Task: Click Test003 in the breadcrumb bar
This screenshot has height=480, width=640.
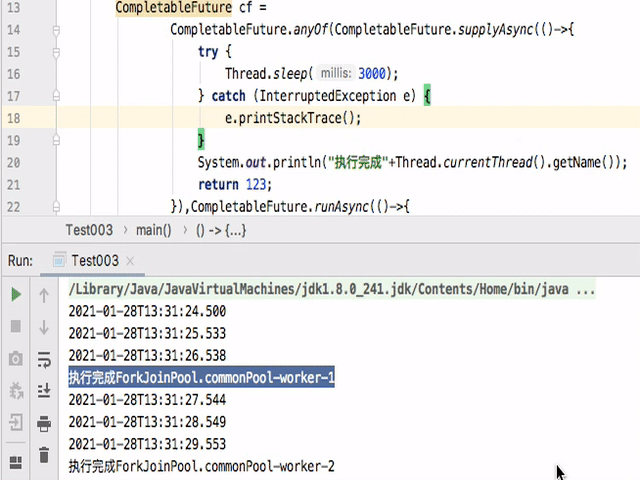Action: click(x=89, y=230)
